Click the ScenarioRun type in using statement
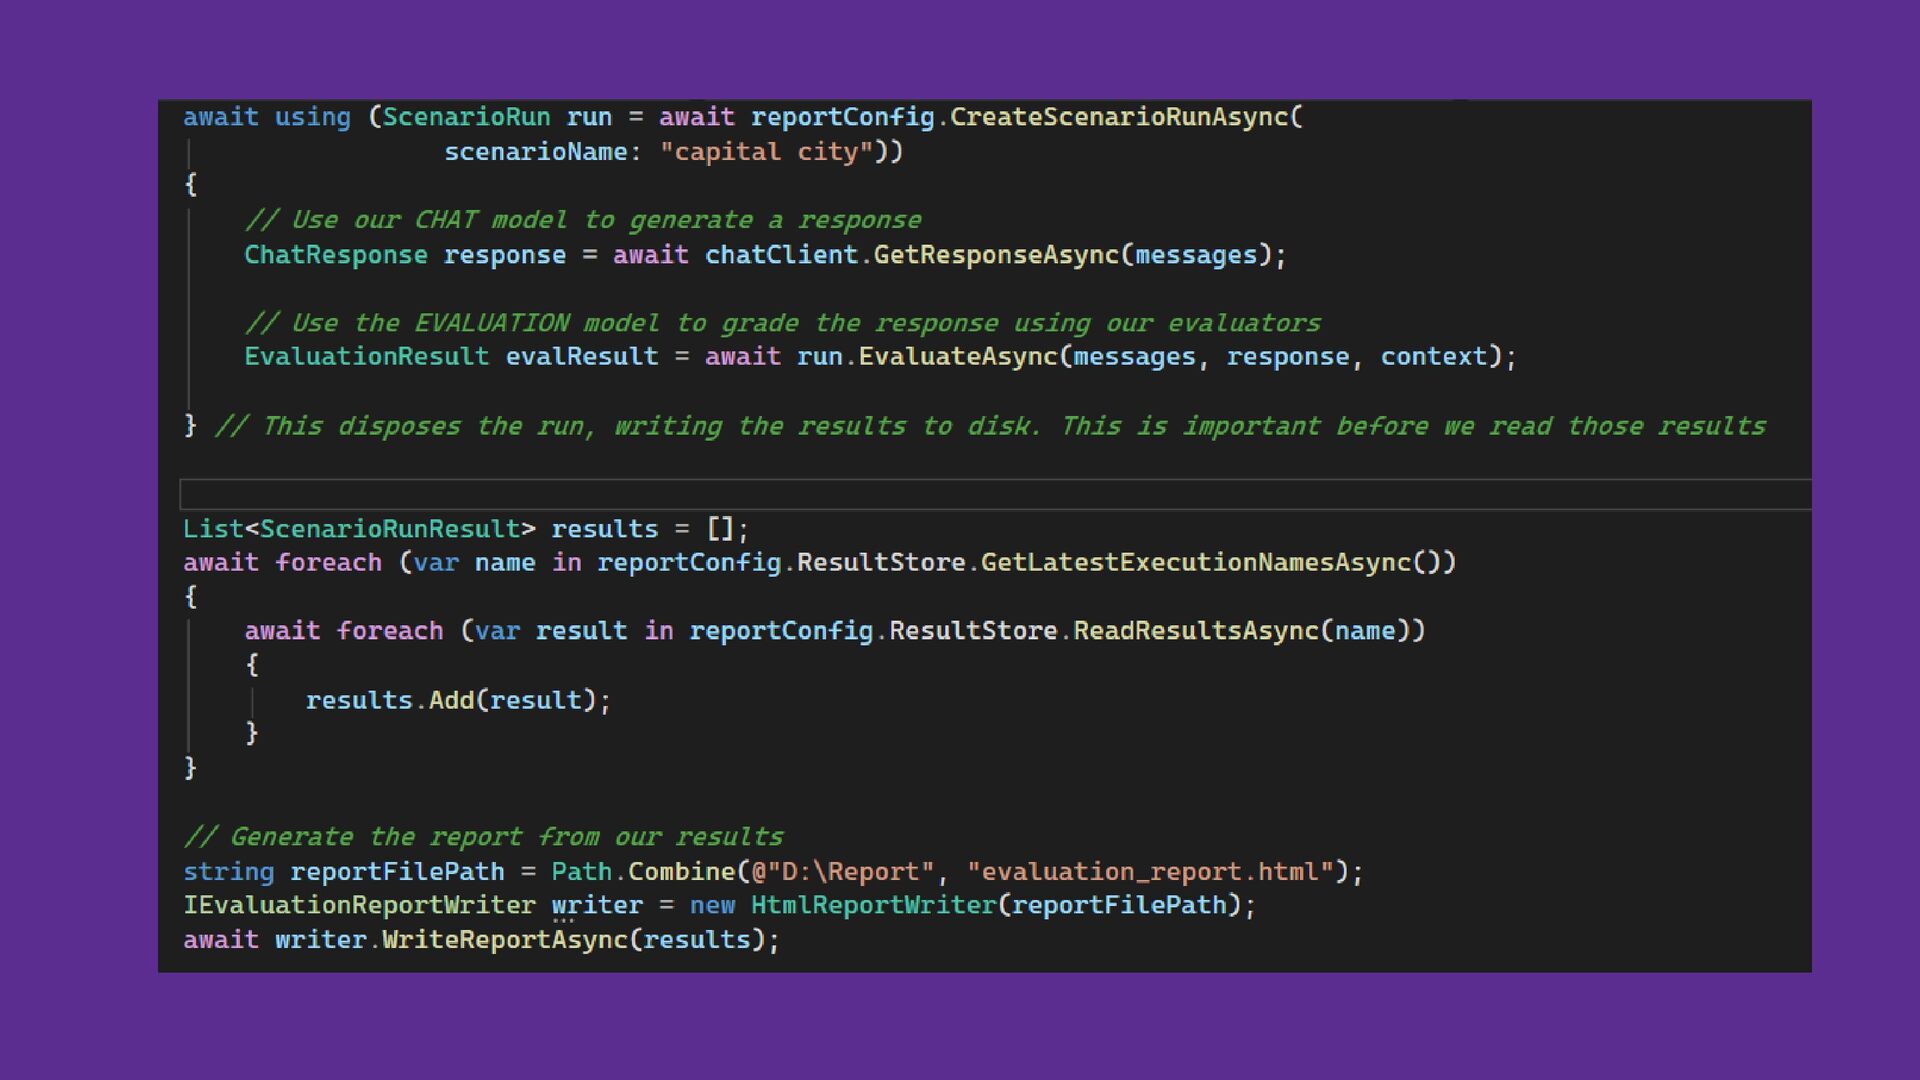The width and height of the screenshot is (1920, 1080). click(x=466, y=117)
